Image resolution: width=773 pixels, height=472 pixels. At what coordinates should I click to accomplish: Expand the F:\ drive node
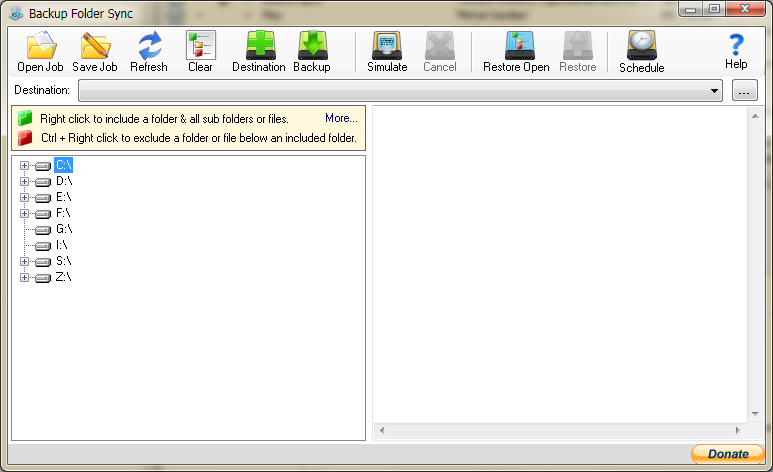[x=24, y=214]
